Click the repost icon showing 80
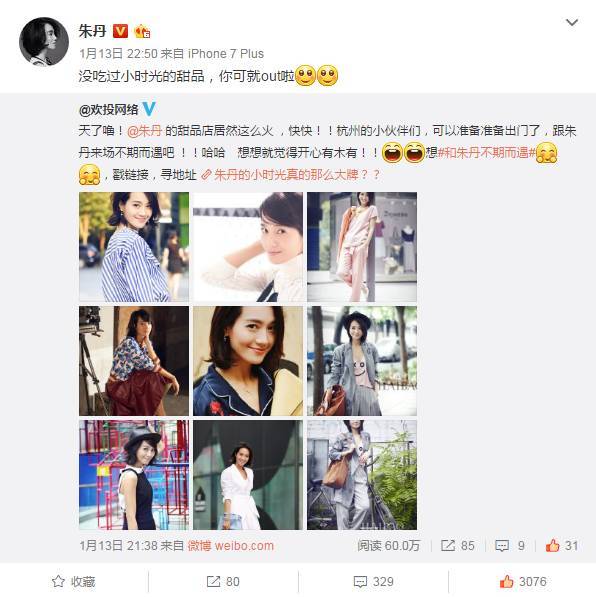Viewport: 596px width, 597px height. 213,581
